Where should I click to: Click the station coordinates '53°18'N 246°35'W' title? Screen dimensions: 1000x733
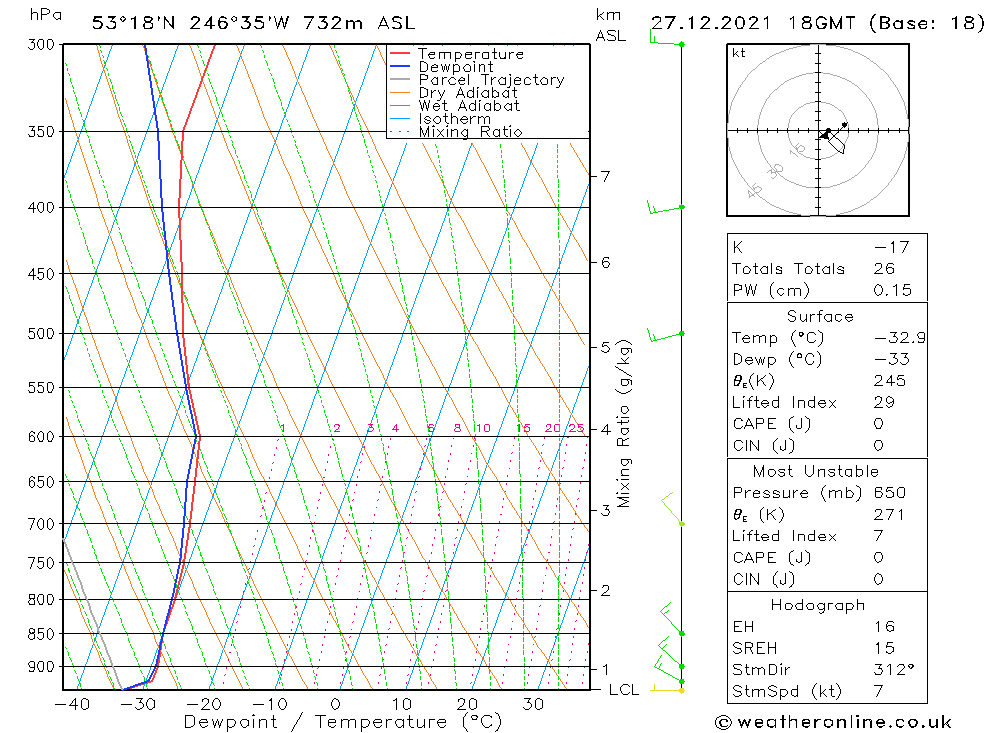tap(191, 23)
